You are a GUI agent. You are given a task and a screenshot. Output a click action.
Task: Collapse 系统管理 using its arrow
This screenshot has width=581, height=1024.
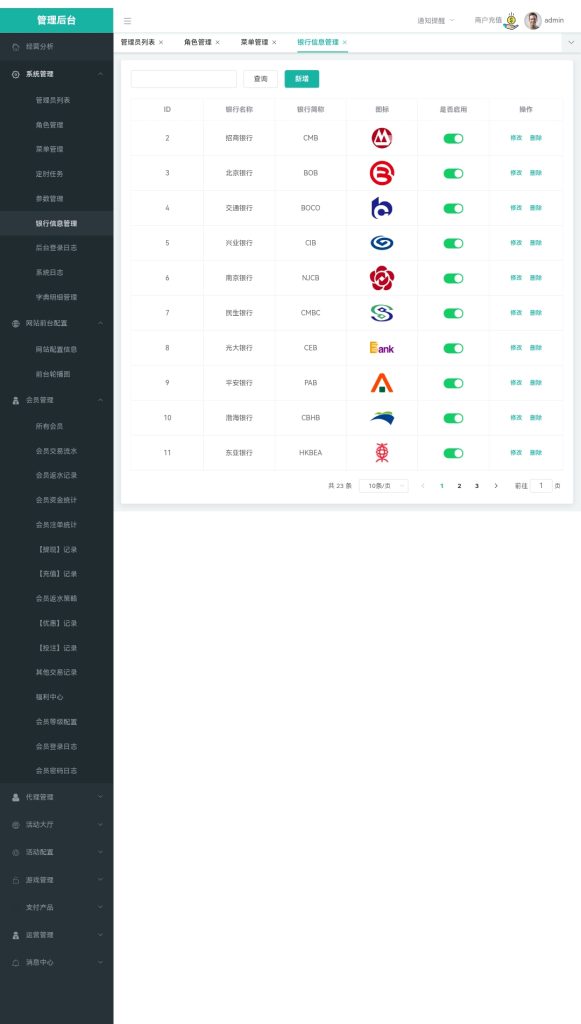point(101,74)
